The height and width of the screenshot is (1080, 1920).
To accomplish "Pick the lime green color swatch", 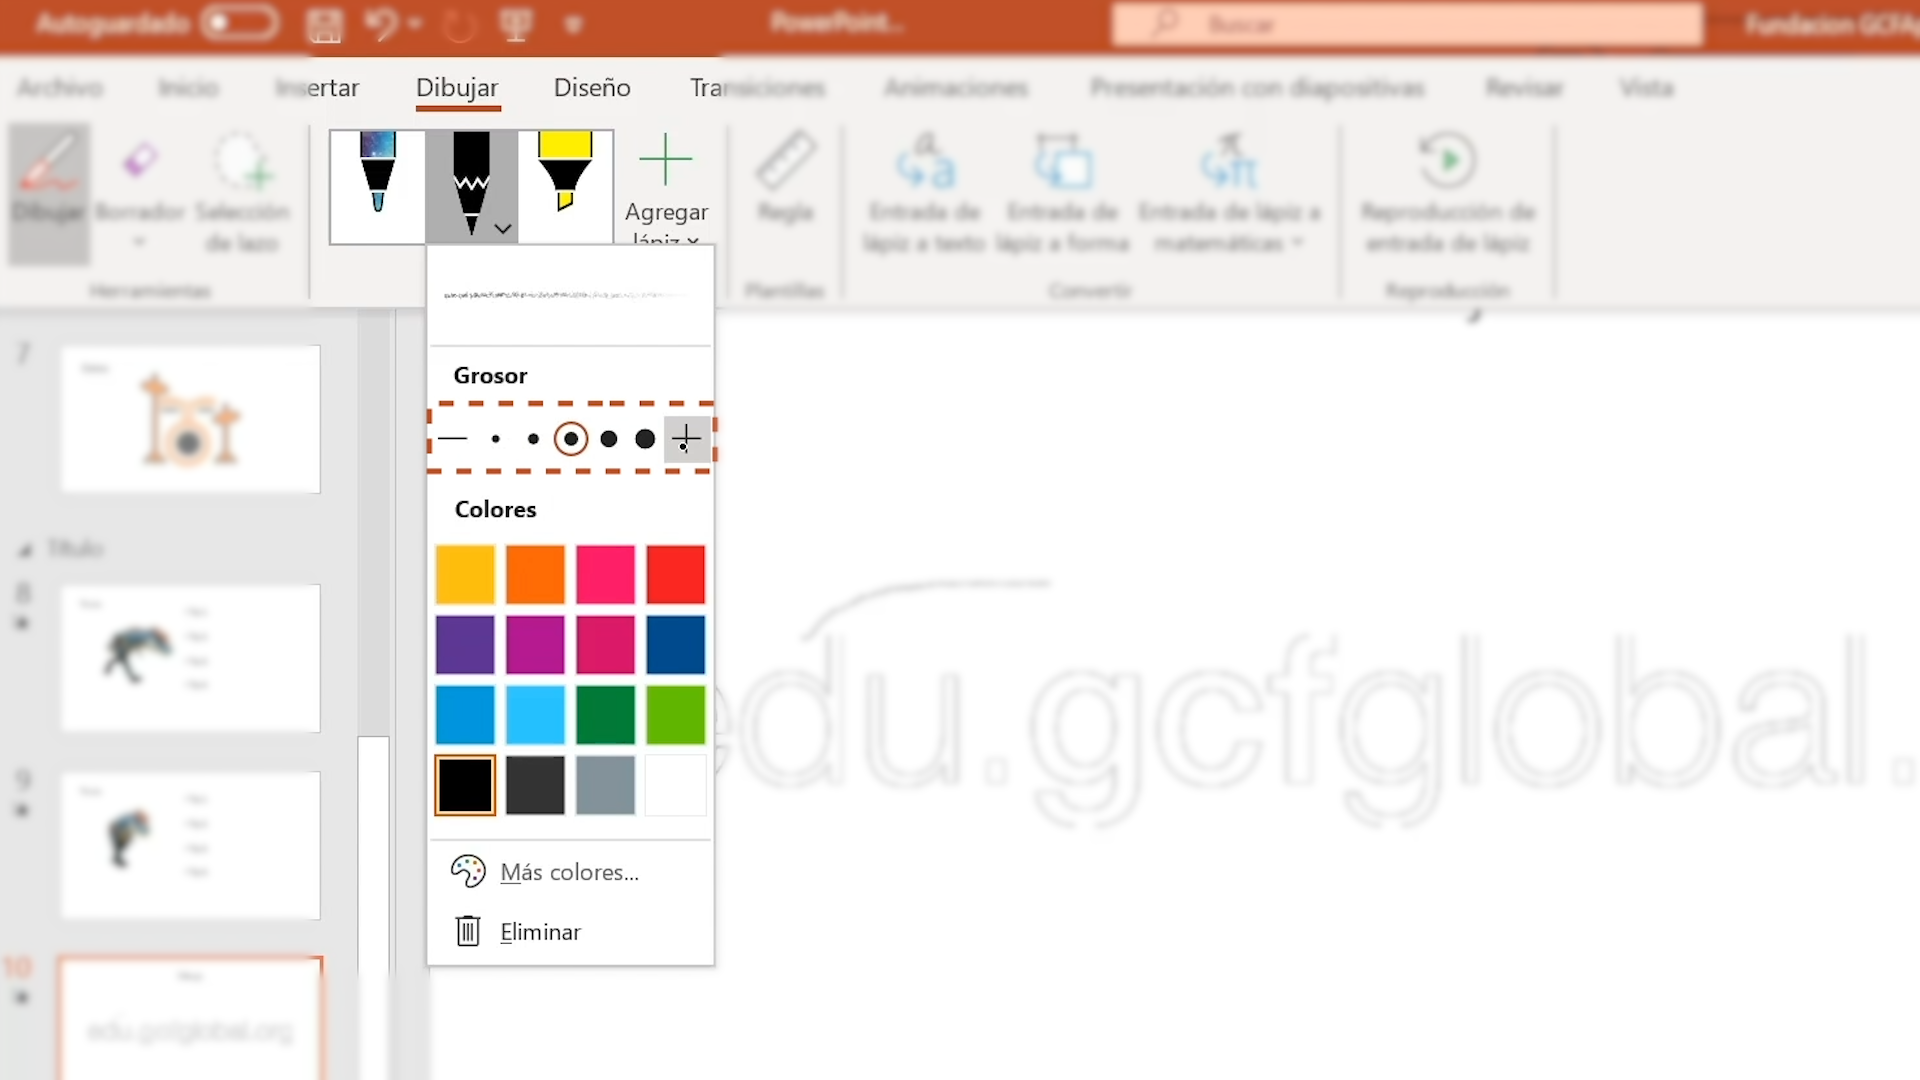I will point(675,714).
